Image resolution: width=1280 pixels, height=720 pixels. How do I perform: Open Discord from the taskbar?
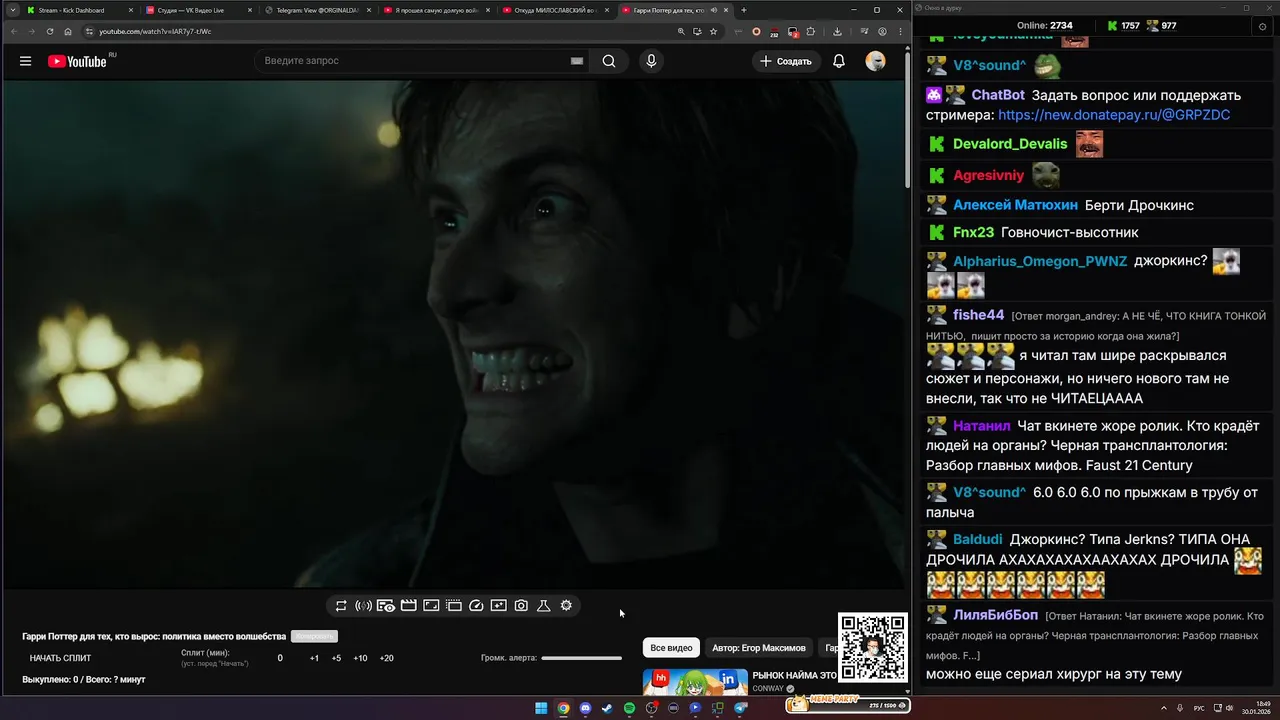pyautogui.click(x=585, y=708)
